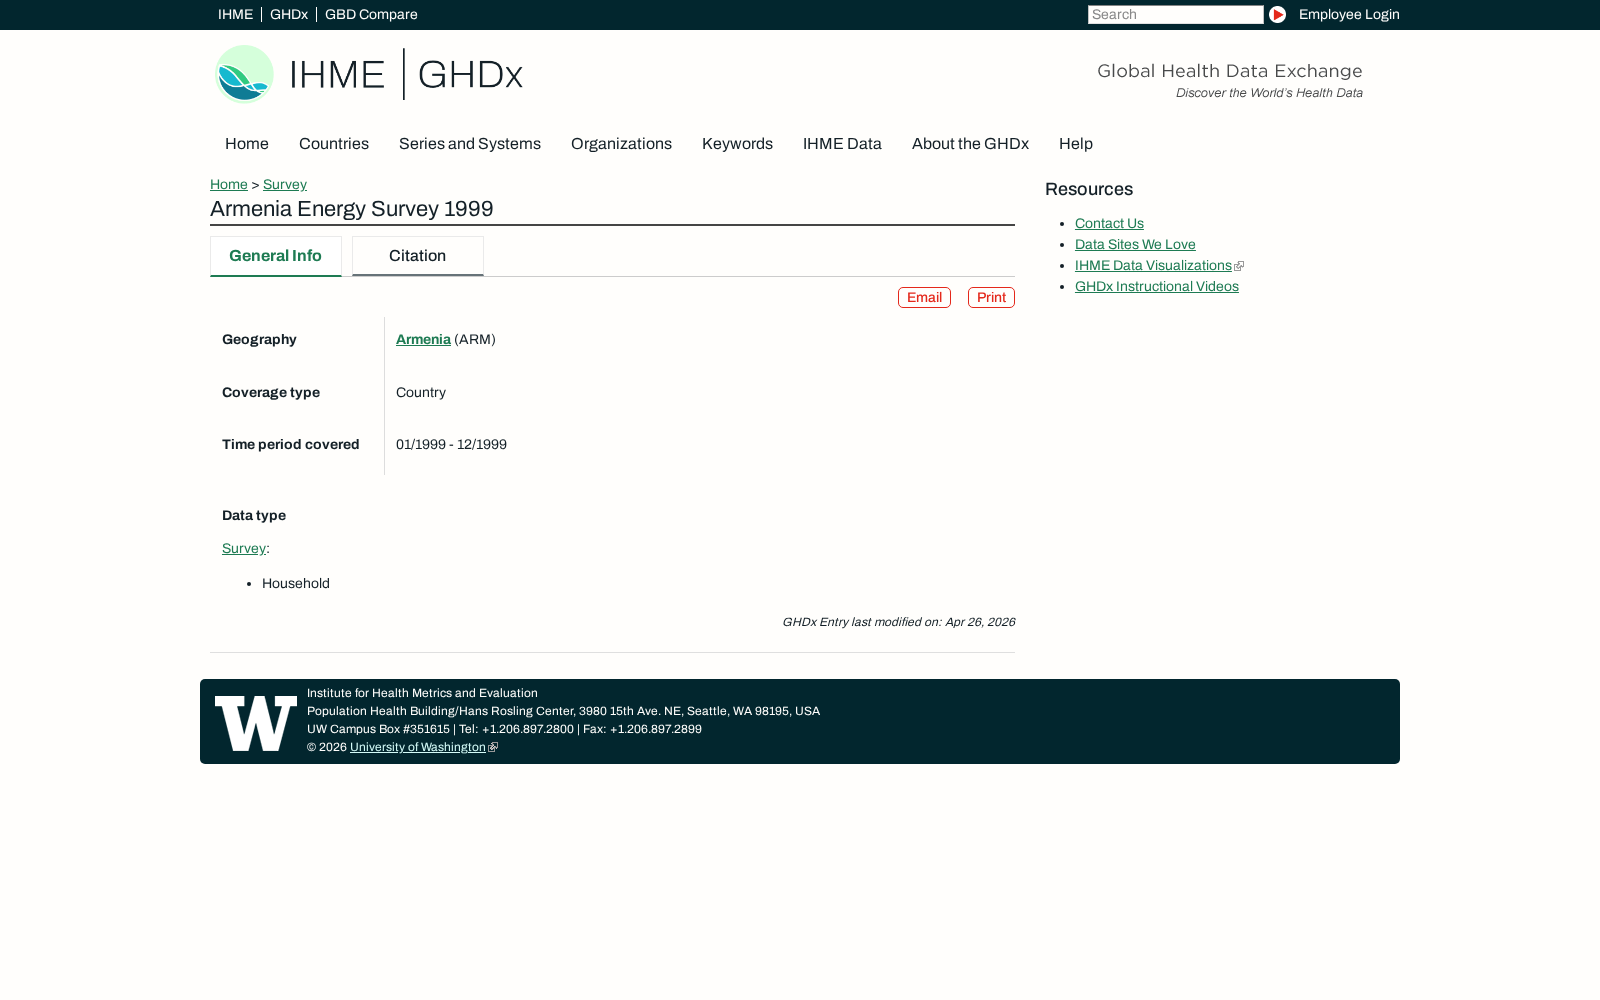Click the 'Institute for Health Metrics and Evaluation' footer text
The height and width of the screenshot is (1000, 1600).
(422, 693)
